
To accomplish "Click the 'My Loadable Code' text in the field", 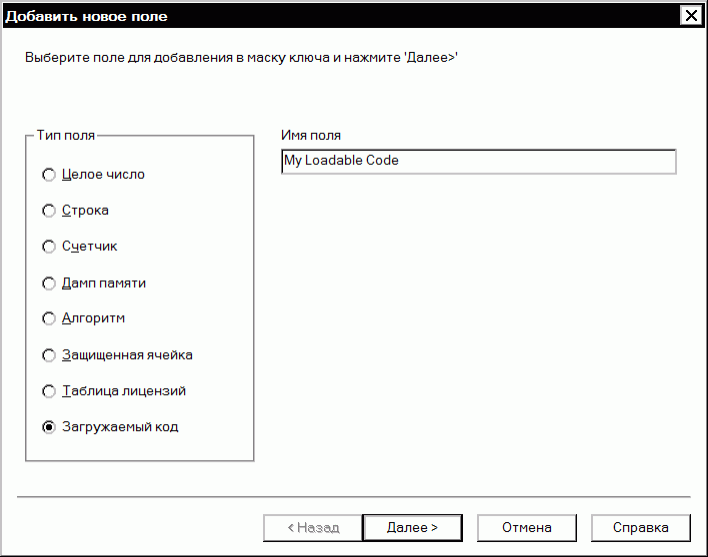I will click(x=341, y=161).
